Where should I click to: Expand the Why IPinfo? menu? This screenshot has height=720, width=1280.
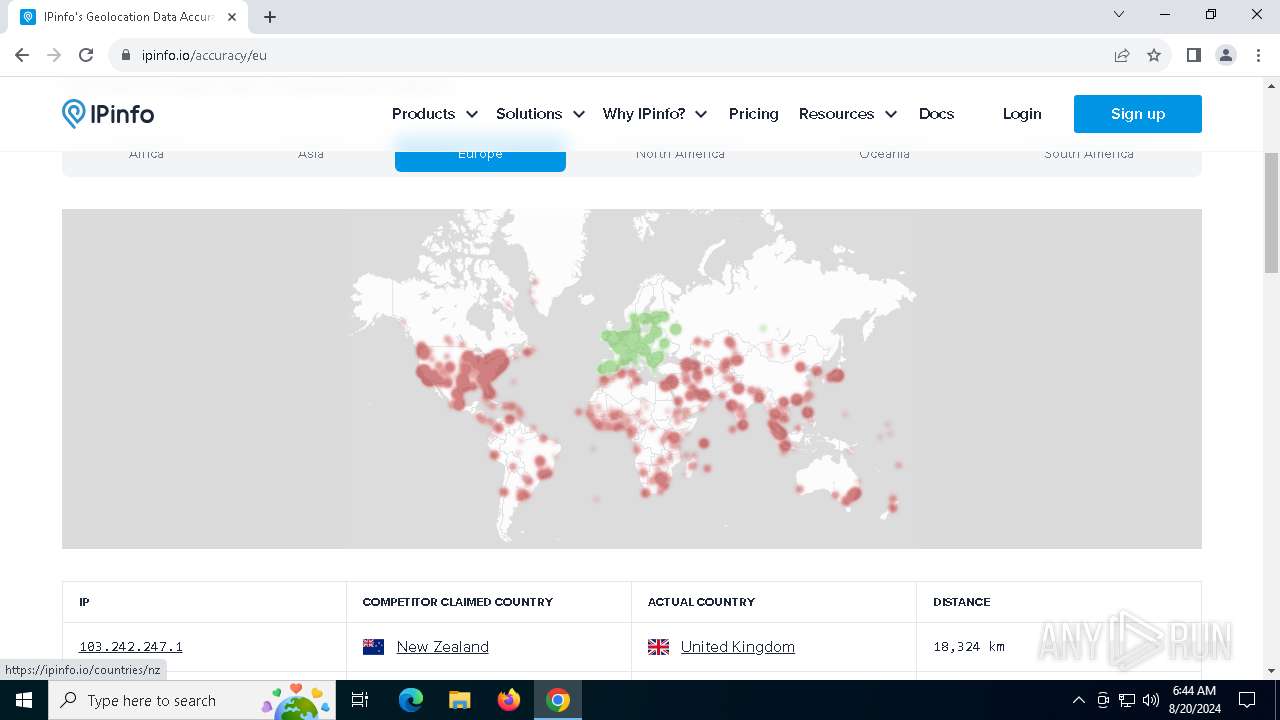[x=655, y=114]
